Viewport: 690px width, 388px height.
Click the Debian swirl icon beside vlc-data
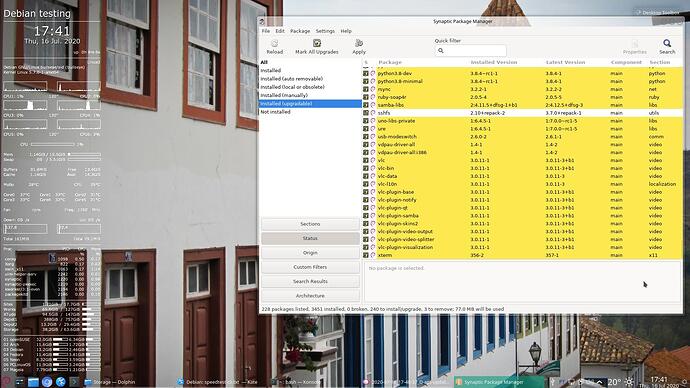373,176
